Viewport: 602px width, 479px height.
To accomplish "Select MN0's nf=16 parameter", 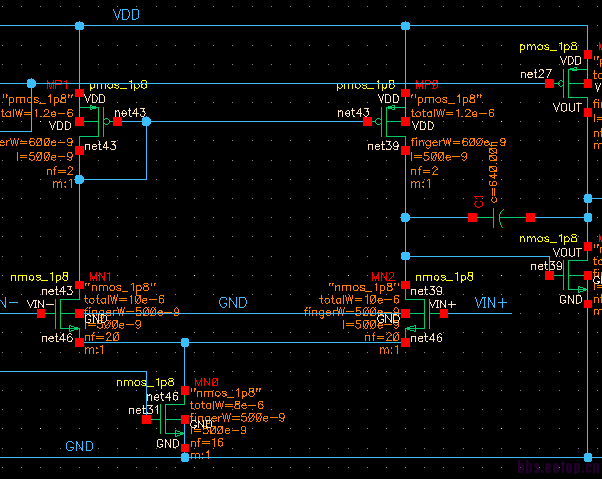I will coord(207,443).
